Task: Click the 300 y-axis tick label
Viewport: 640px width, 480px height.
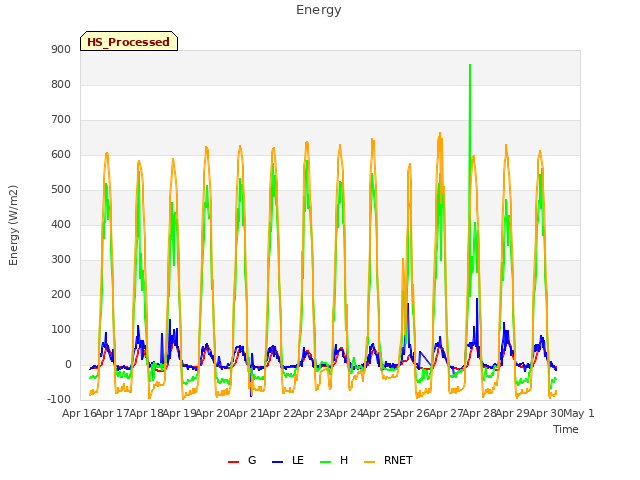Action: pyautogui.click(x=61, y=260)
